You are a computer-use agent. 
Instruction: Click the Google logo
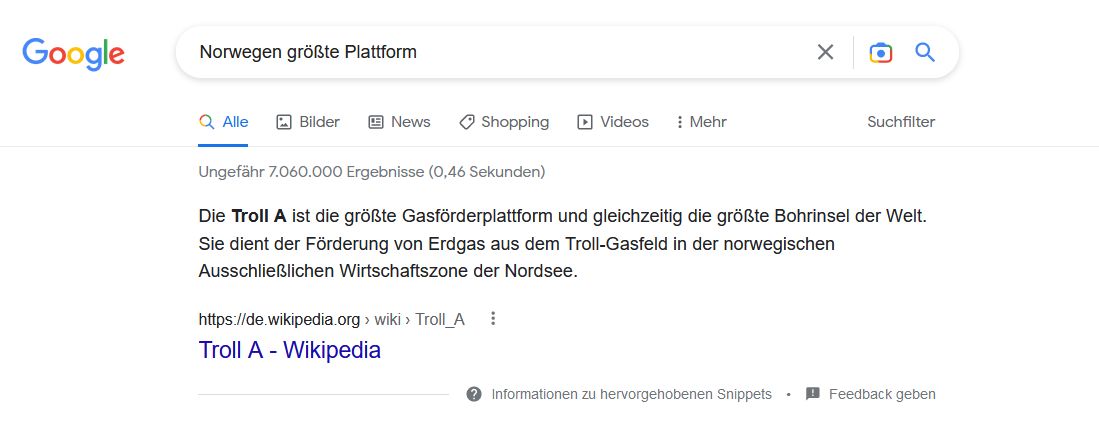73,53
